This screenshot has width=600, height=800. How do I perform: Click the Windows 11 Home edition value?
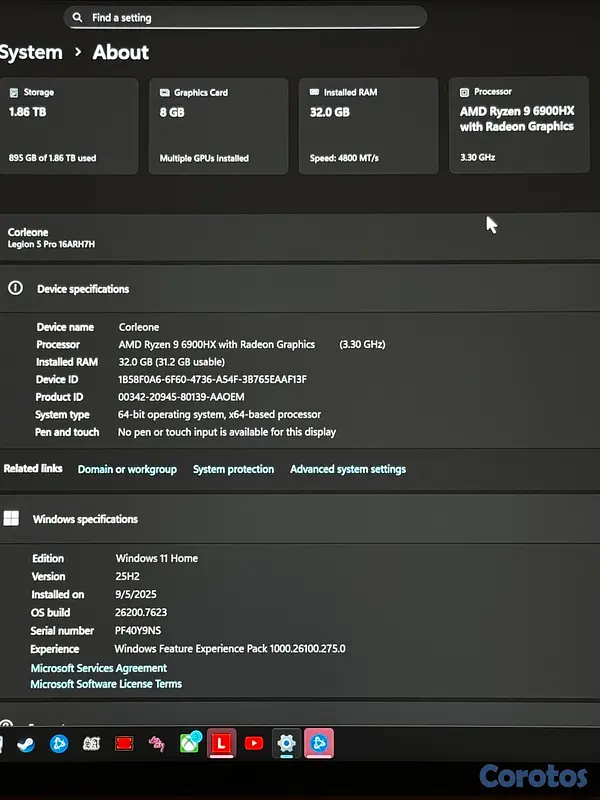(x=157, y=558)
